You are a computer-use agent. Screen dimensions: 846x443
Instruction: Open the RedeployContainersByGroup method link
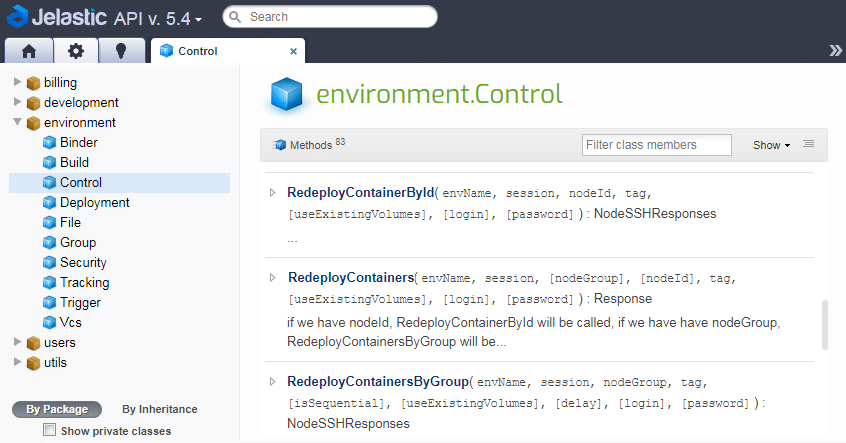(378, 381)
